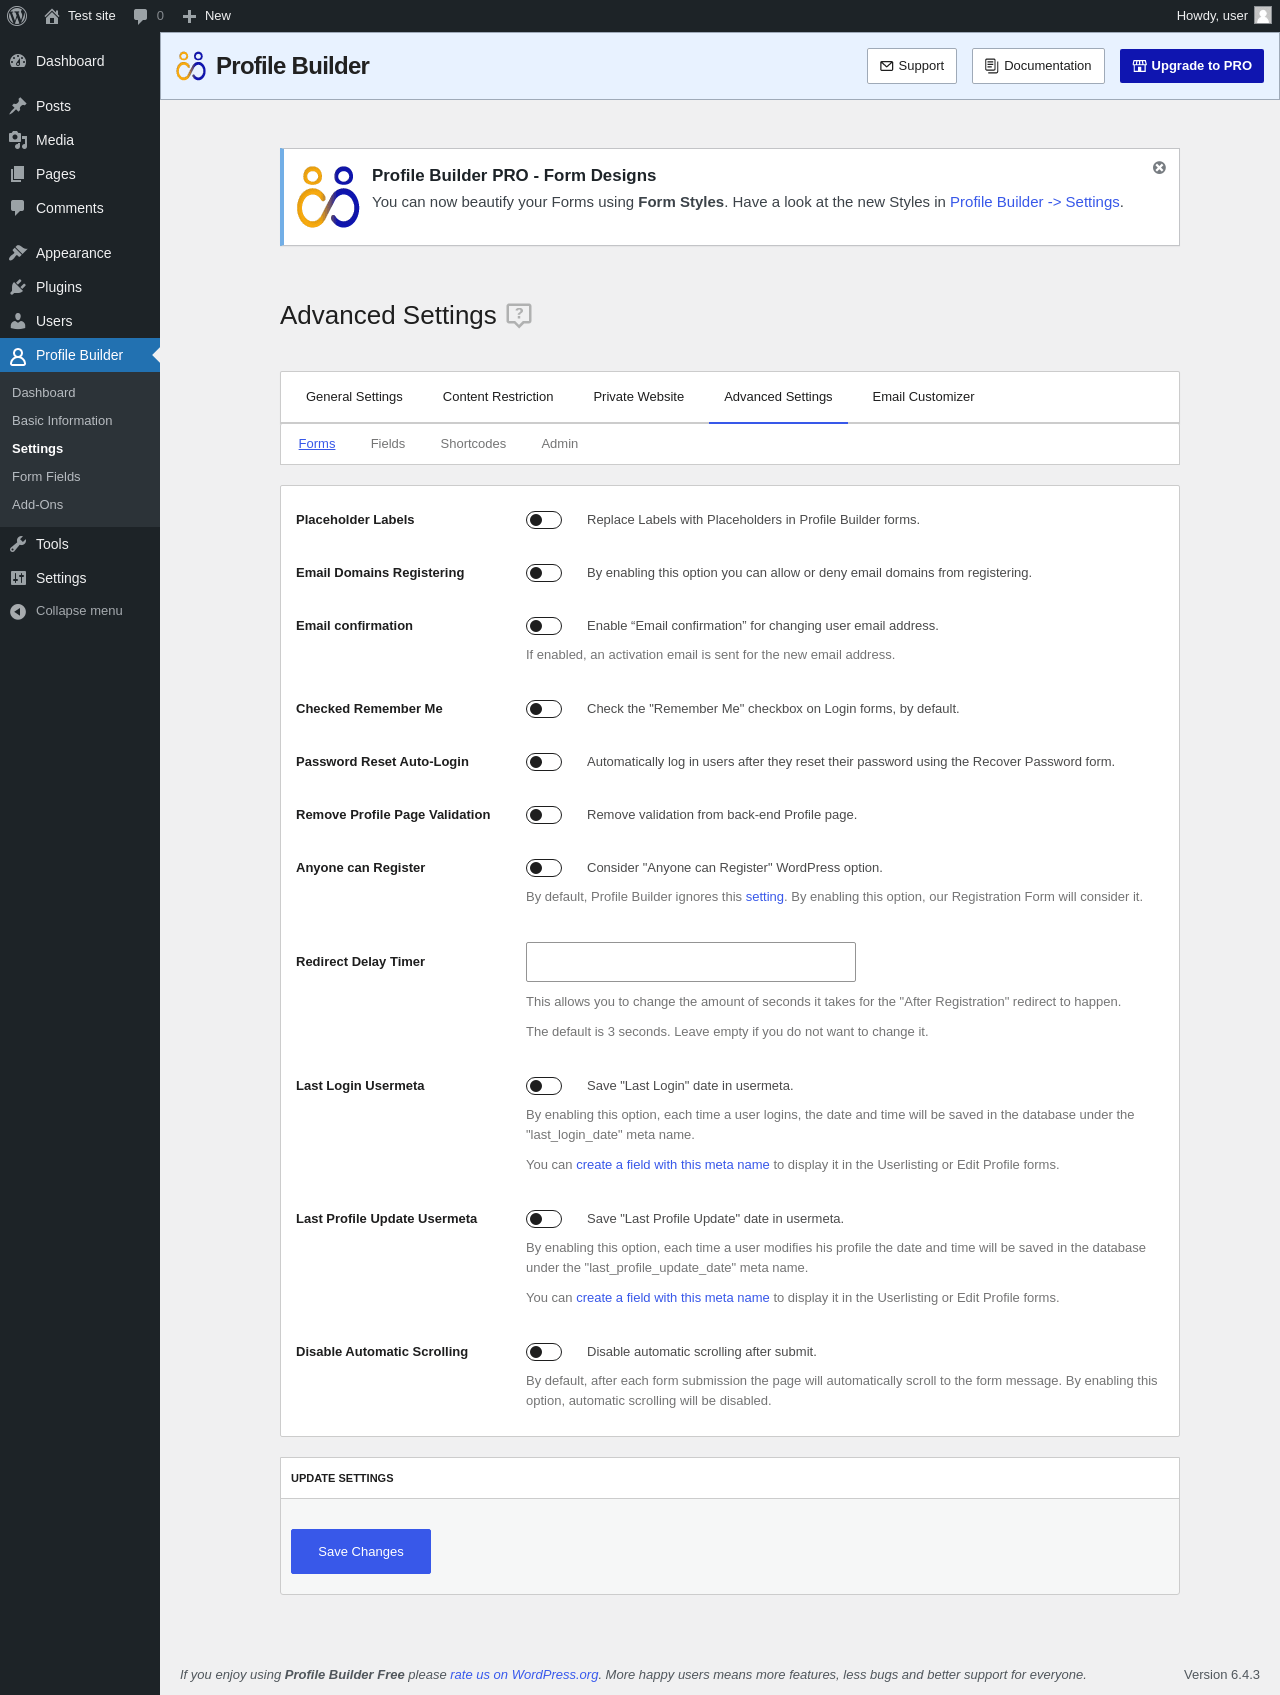1280x1695 pixels.
Task: Toggle Anyone can Register switch
Action: coord(544,868)
